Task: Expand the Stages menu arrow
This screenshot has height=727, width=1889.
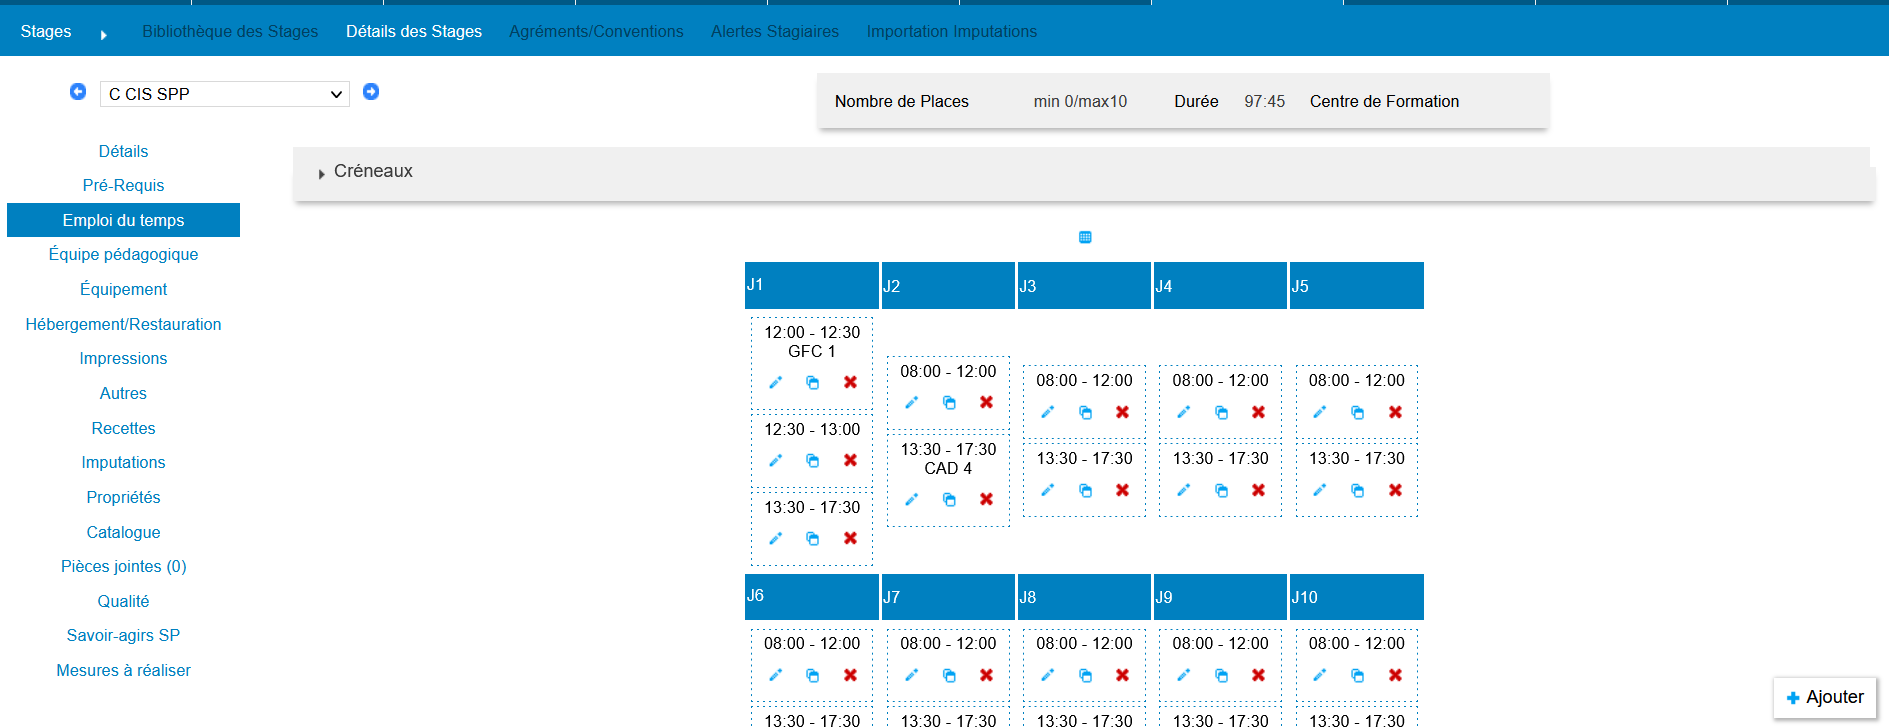Action: (103, 35)
